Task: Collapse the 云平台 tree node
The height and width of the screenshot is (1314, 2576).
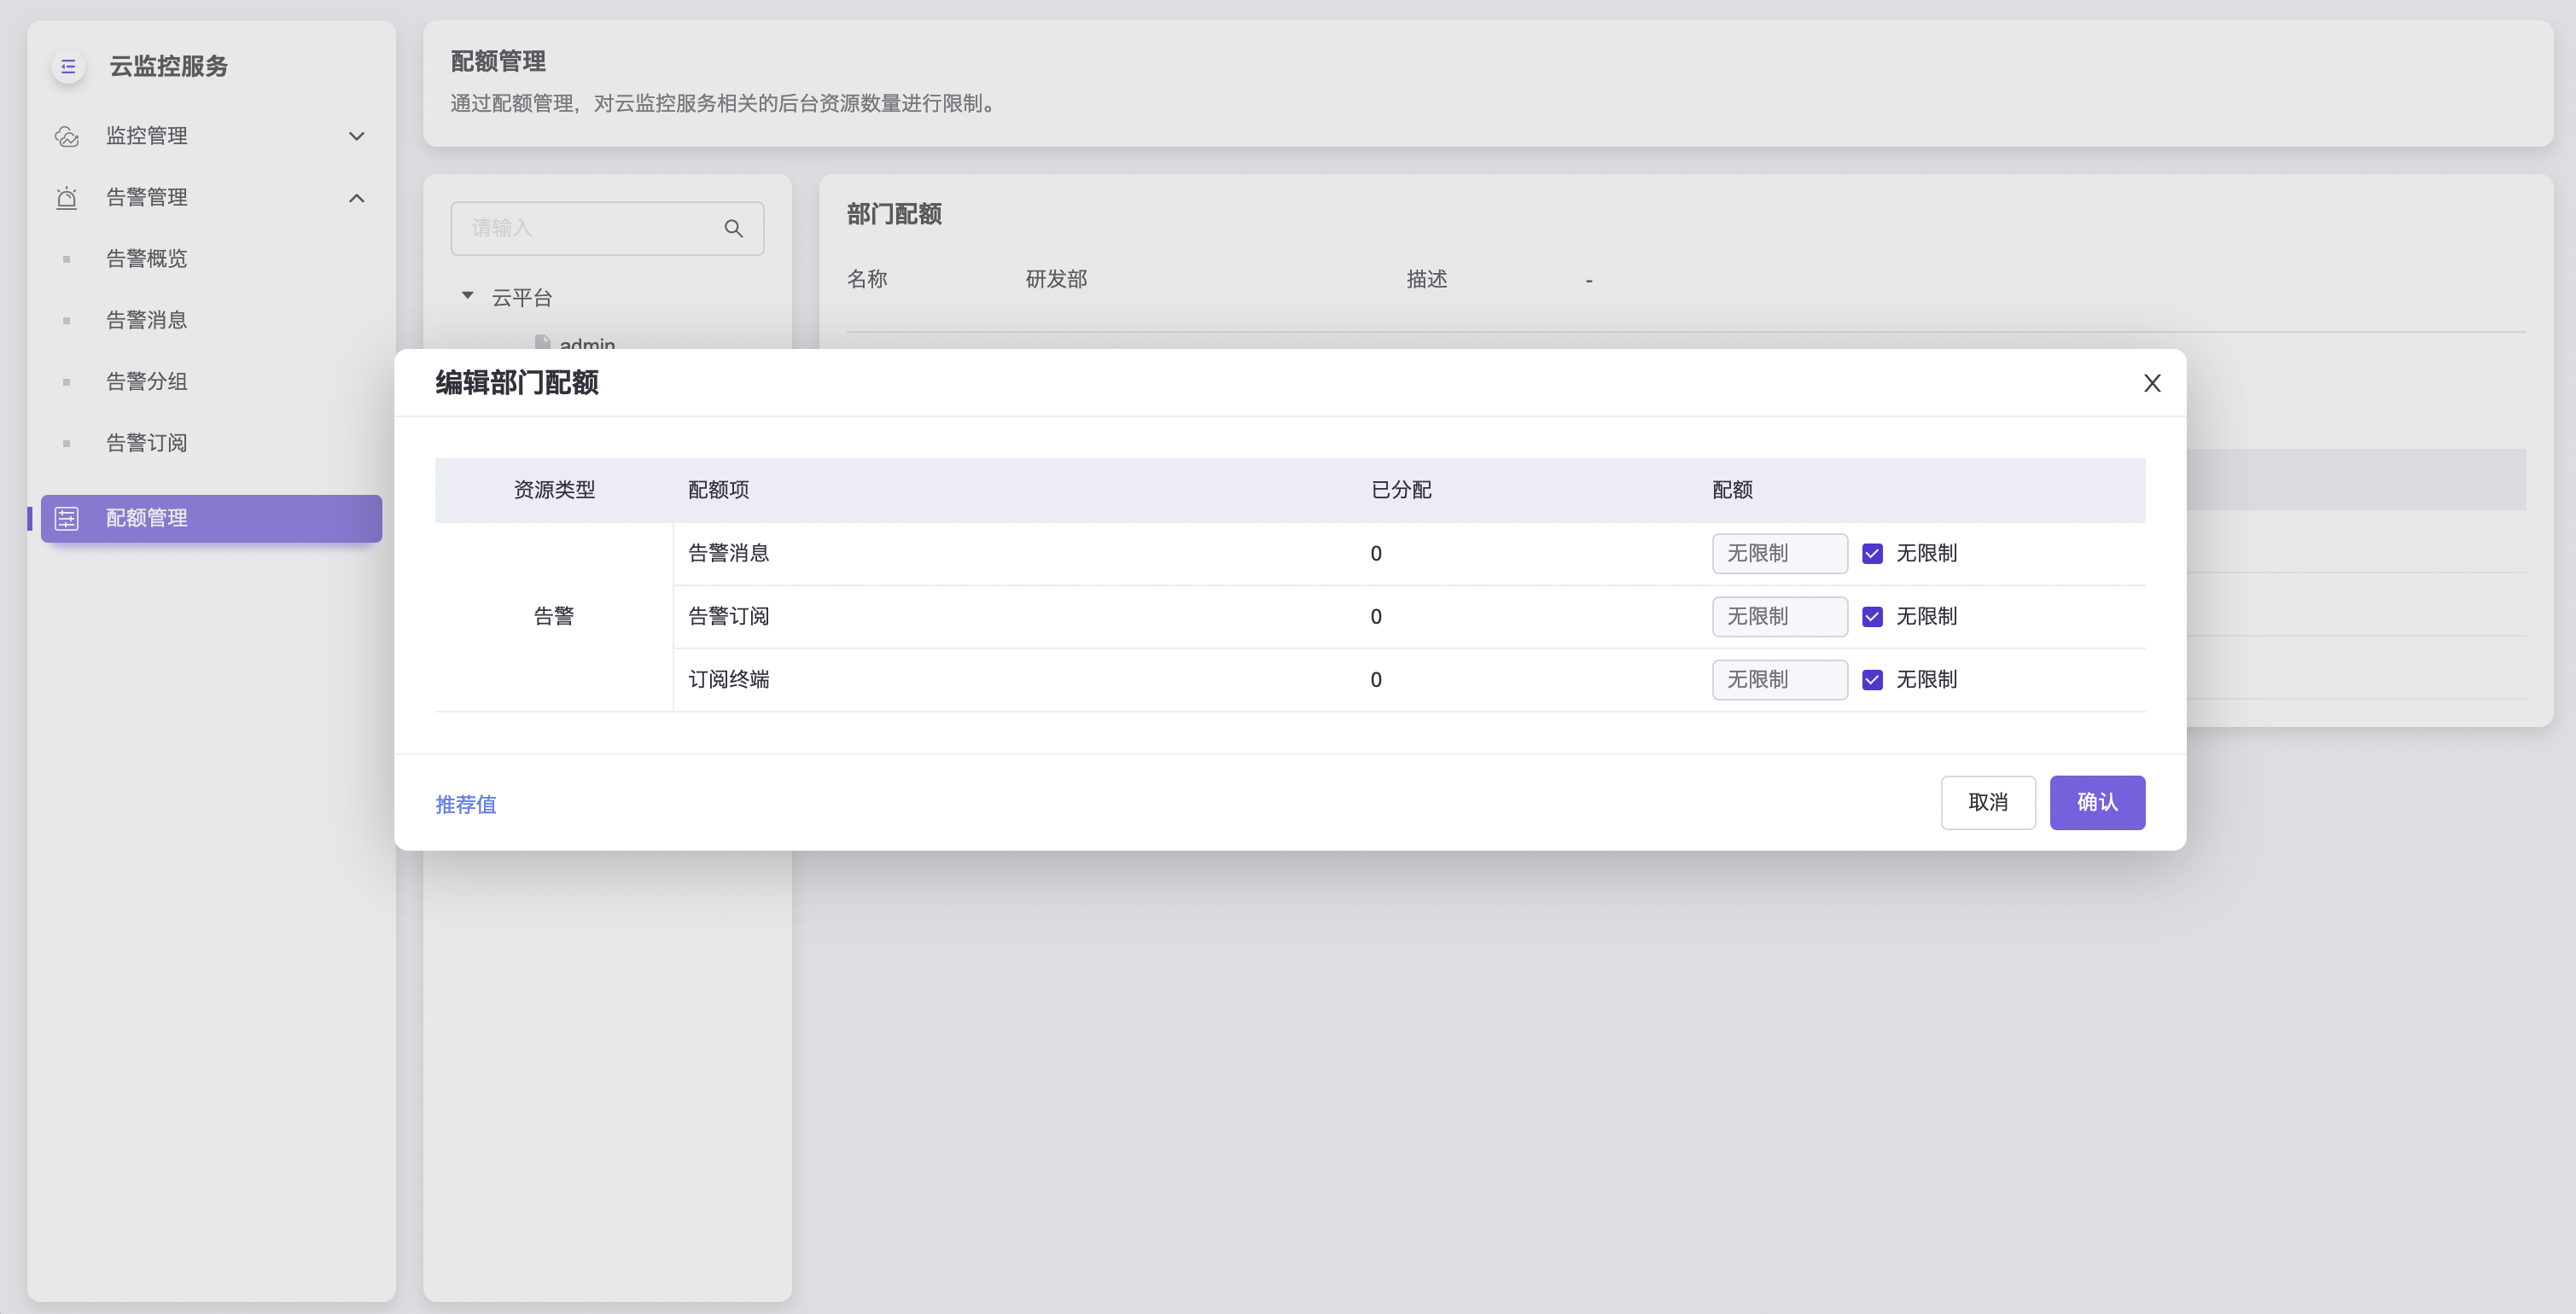Action: tap(467, 296)
